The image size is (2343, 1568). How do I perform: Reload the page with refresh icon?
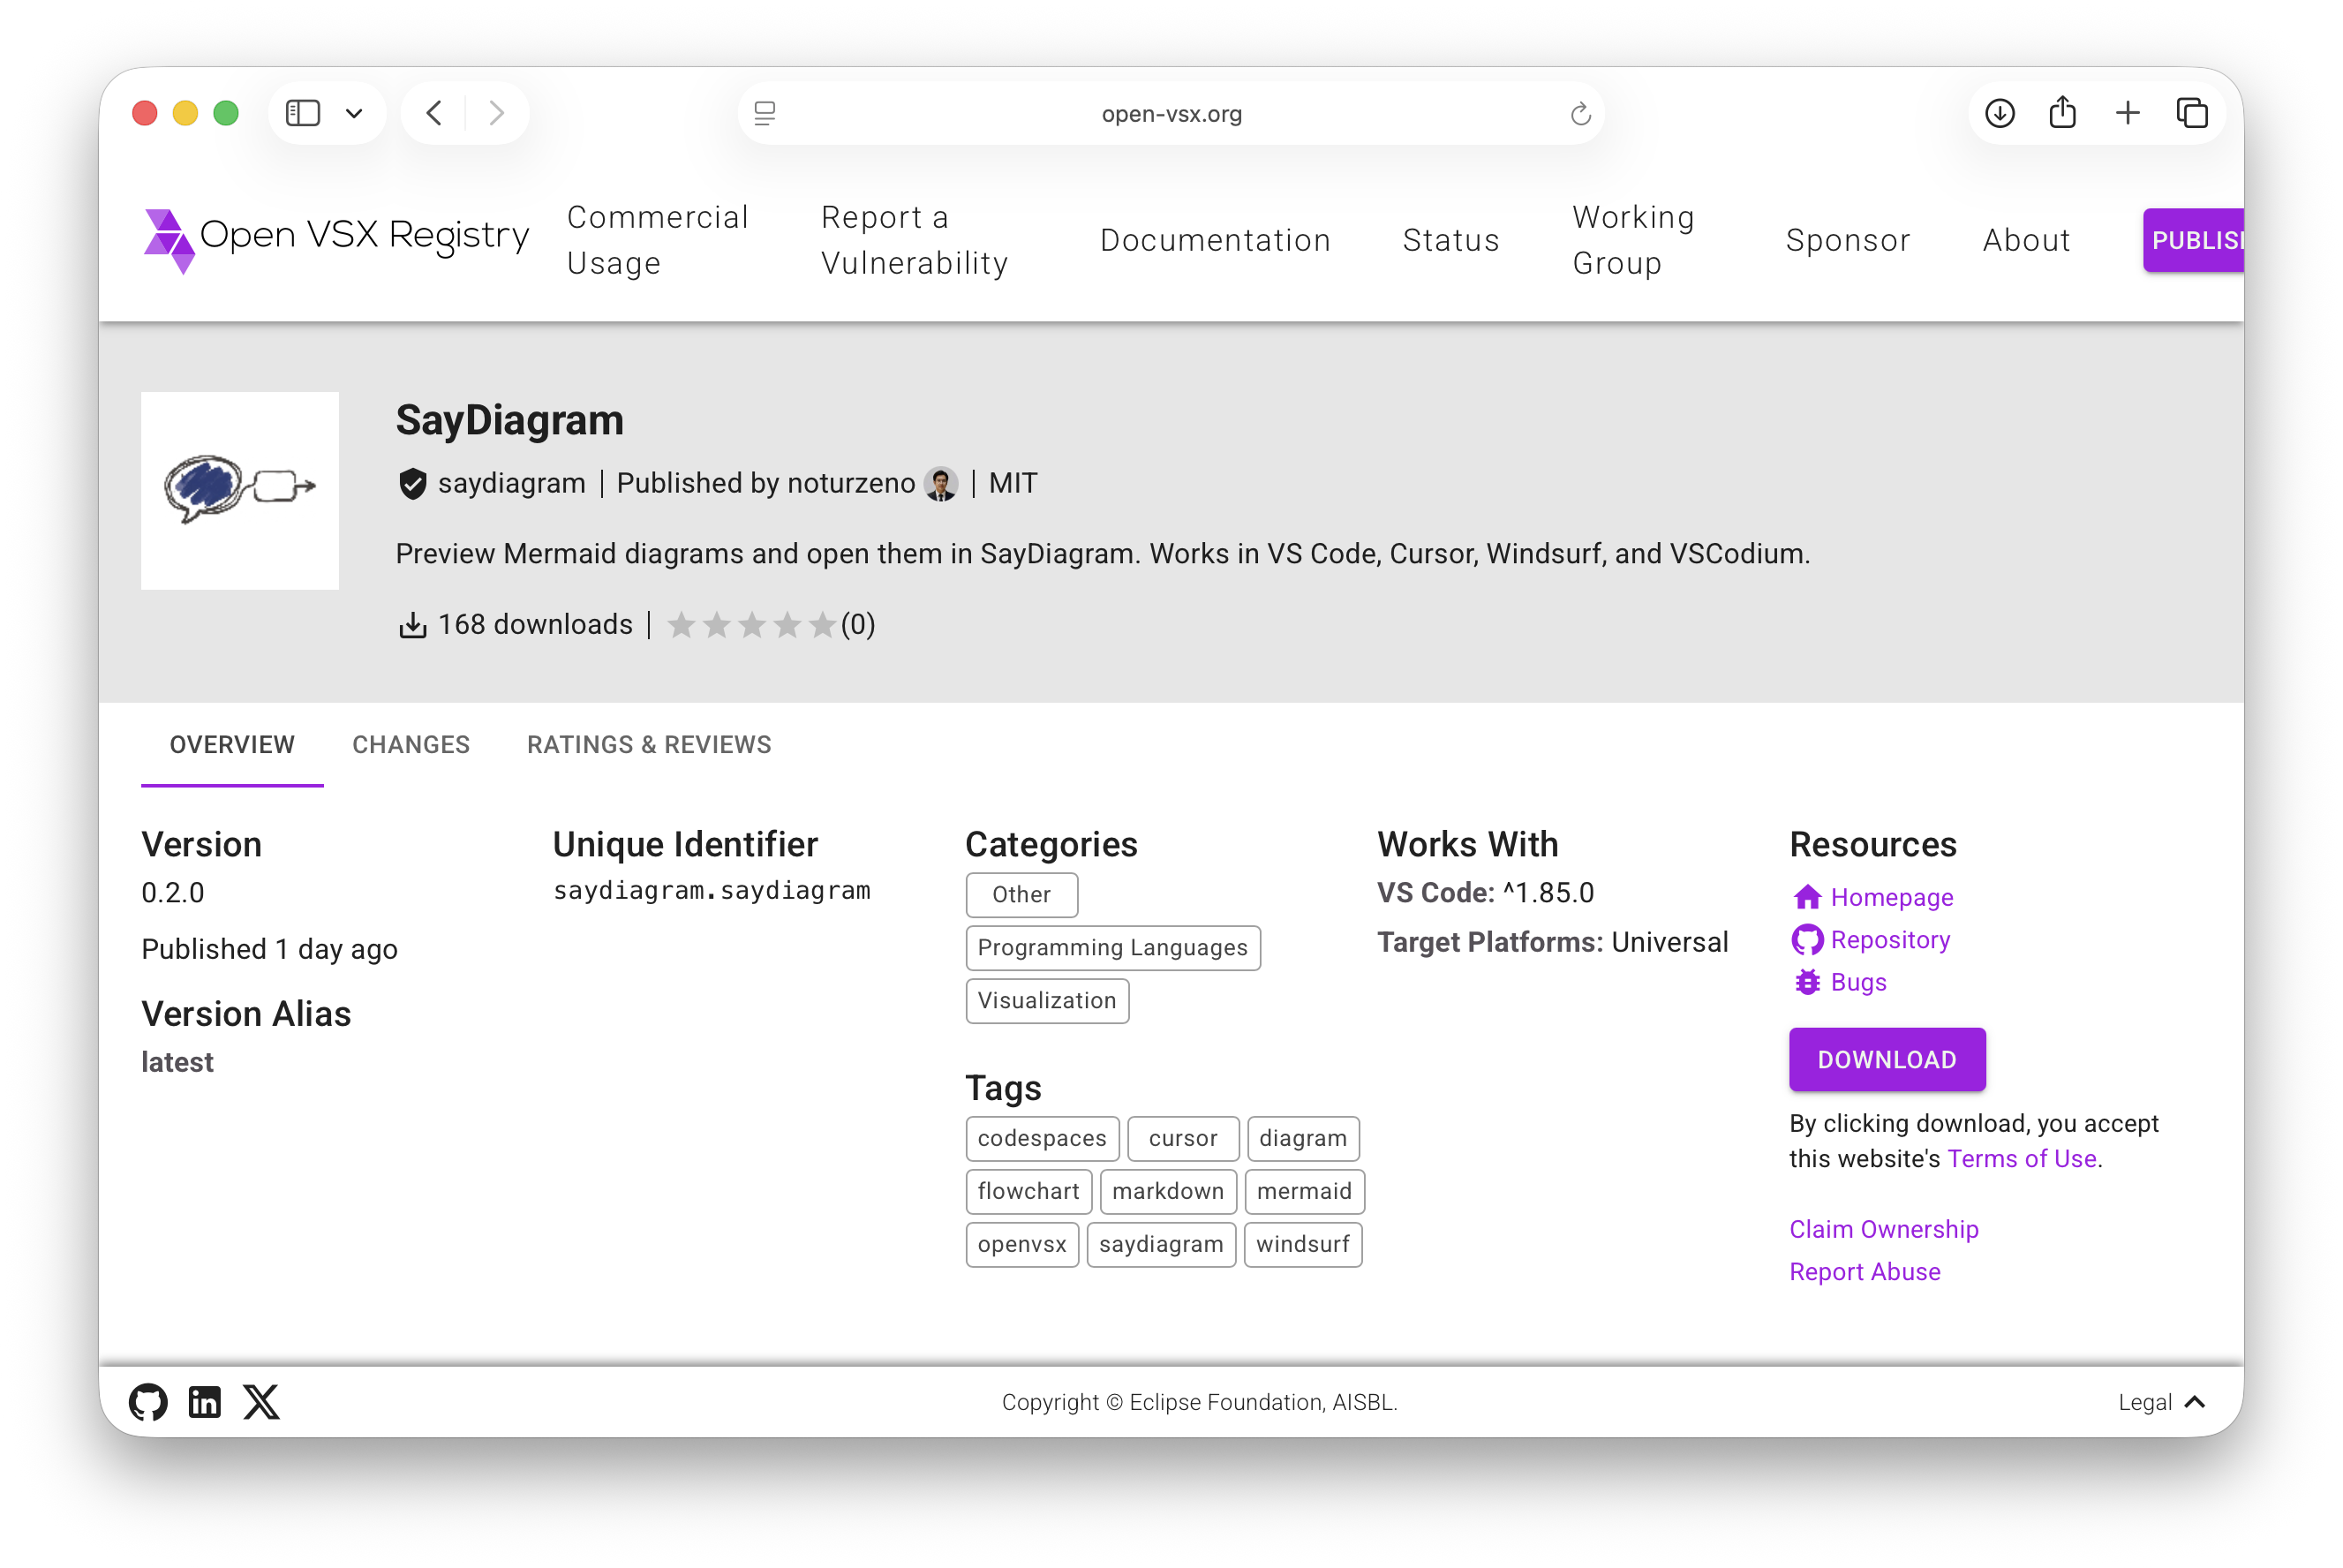[1580, 114]
